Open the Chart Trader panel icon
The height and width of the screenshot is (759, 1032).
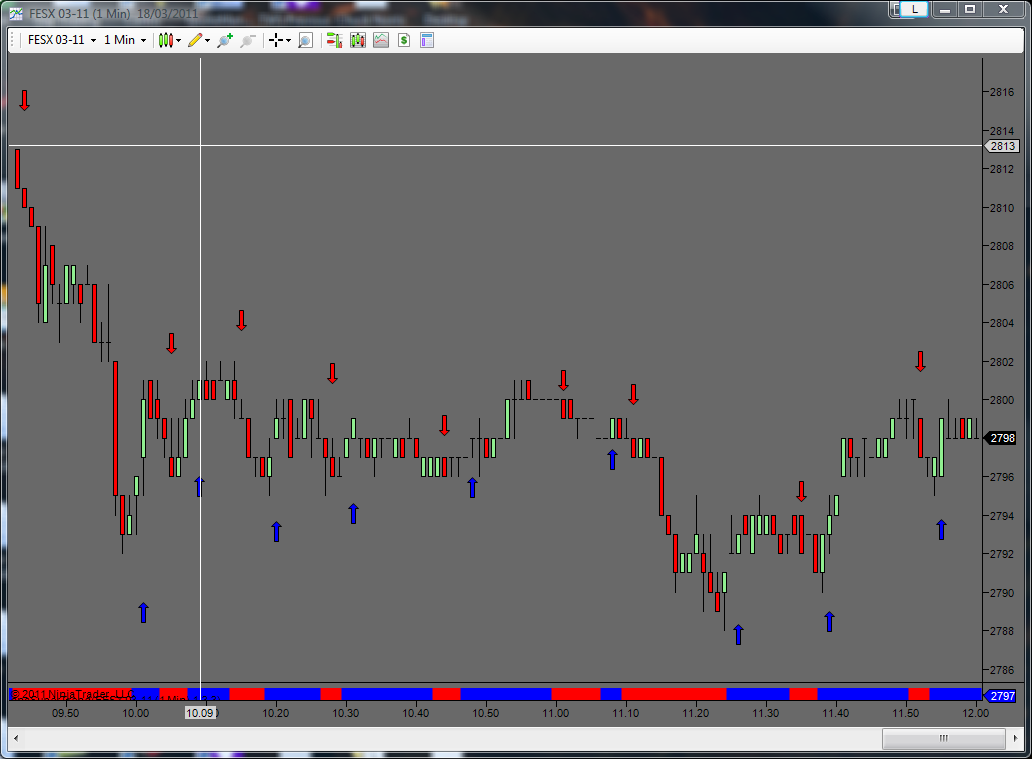coord(334,40)
